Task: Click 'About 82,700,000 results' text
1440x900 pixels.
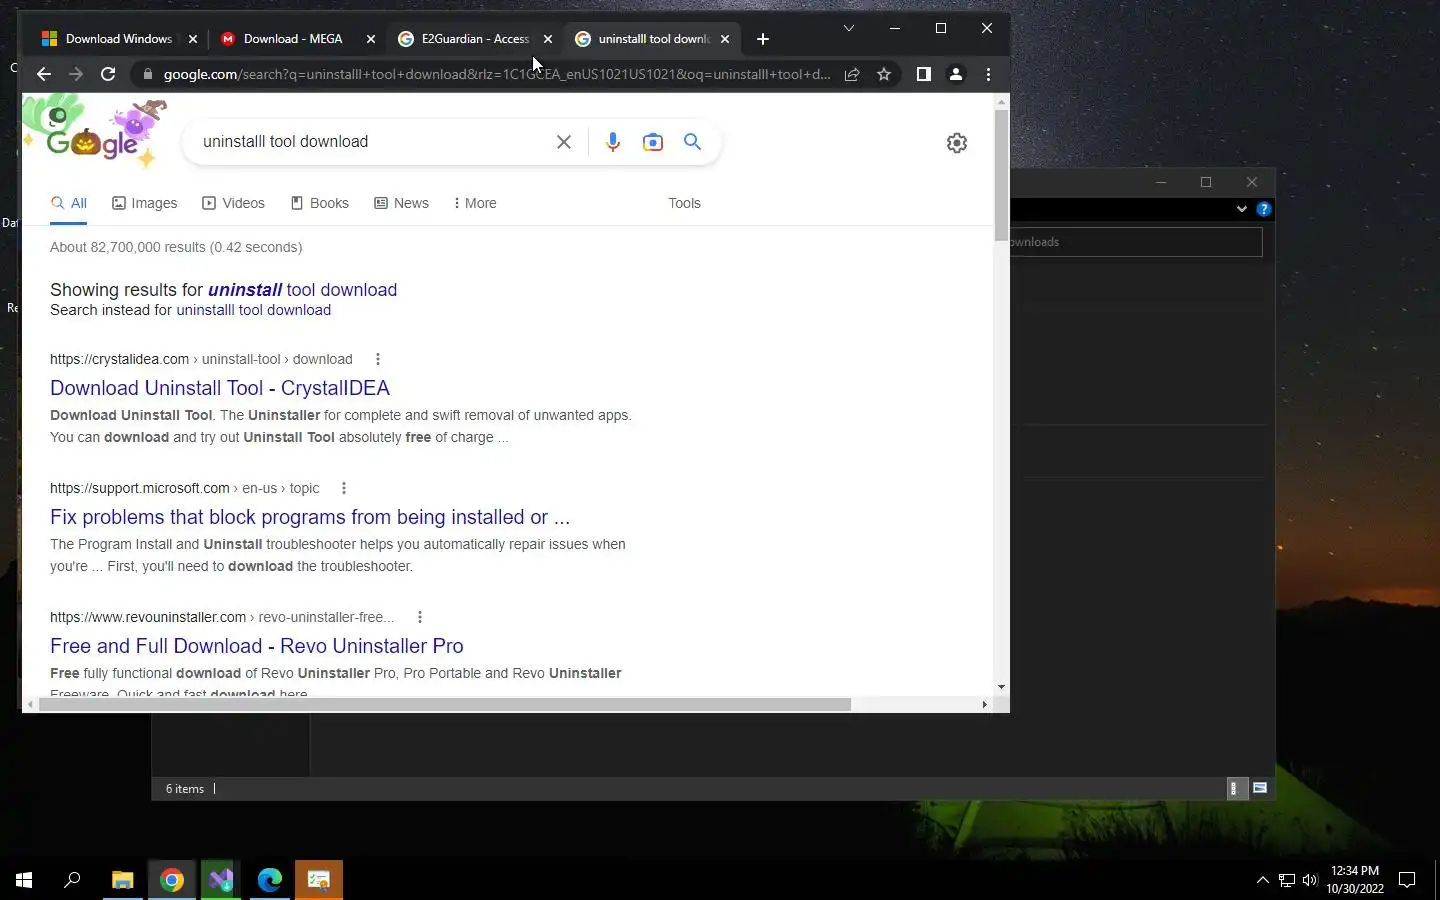Action: click(176, 247)
